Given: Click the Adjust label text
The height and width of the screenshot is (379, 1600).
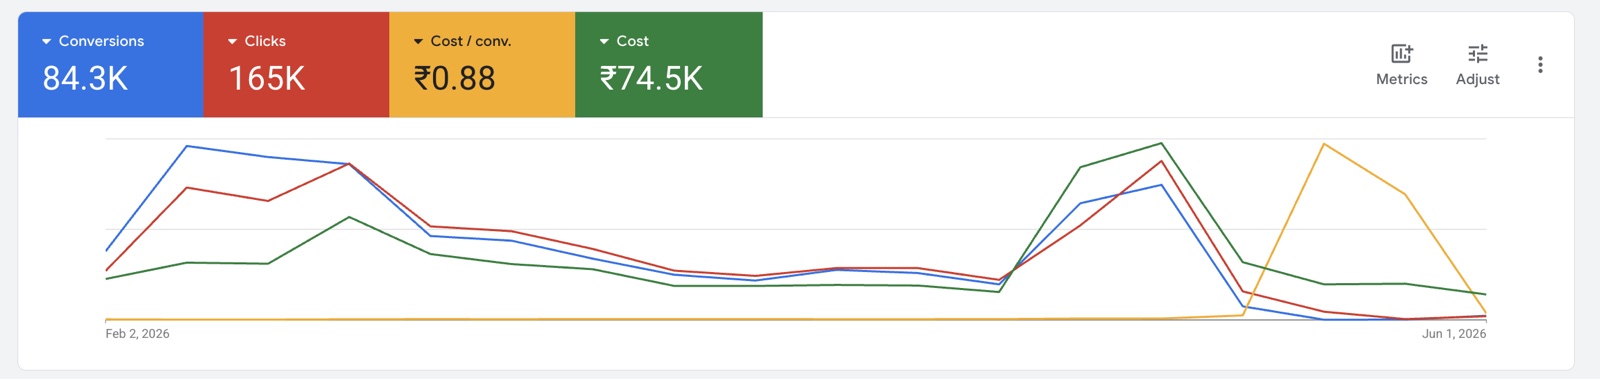Looking at the screenshot, I should click(x=1477, y=79).
